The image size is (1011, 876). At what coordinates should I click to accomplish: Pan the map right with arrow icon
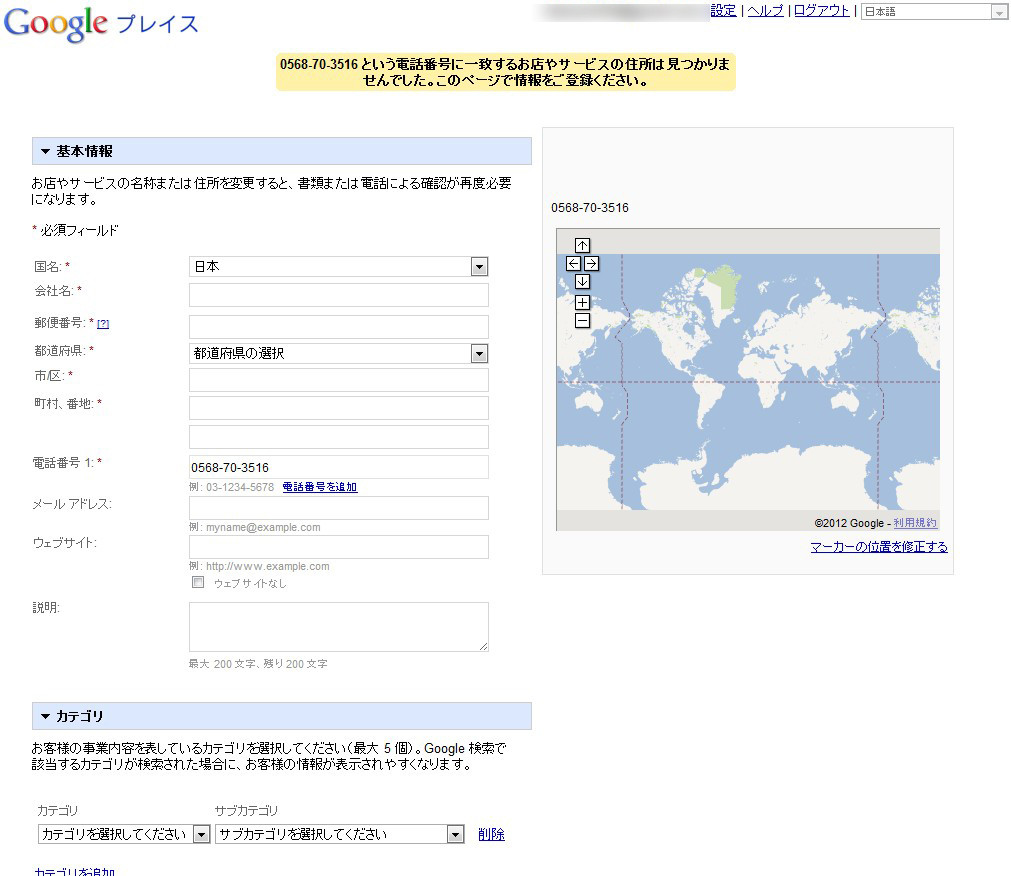(x=591, y=263)
